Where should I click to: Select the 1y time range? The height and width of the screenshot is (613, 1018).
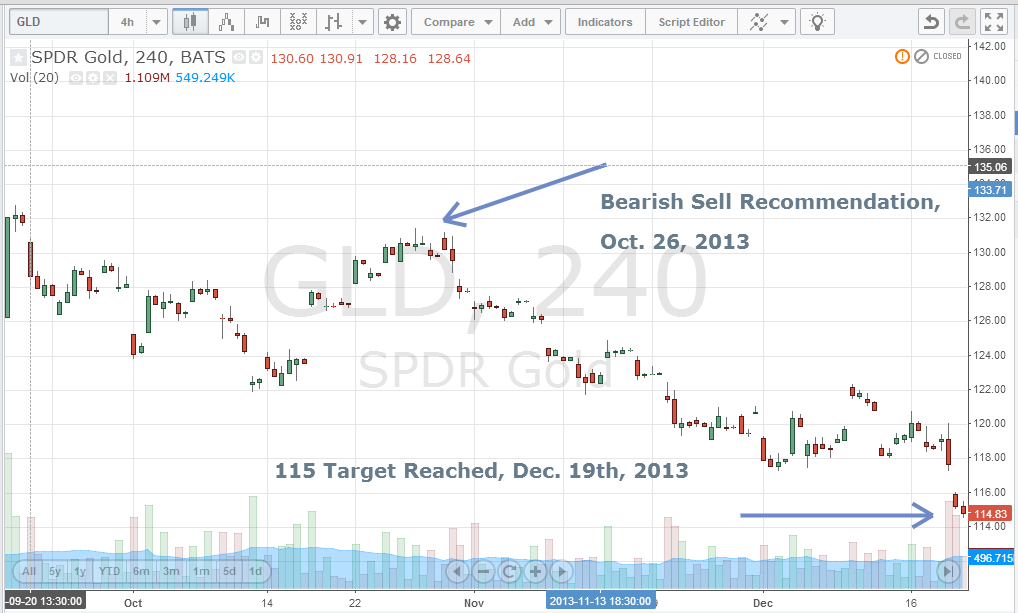coord(80,571)
